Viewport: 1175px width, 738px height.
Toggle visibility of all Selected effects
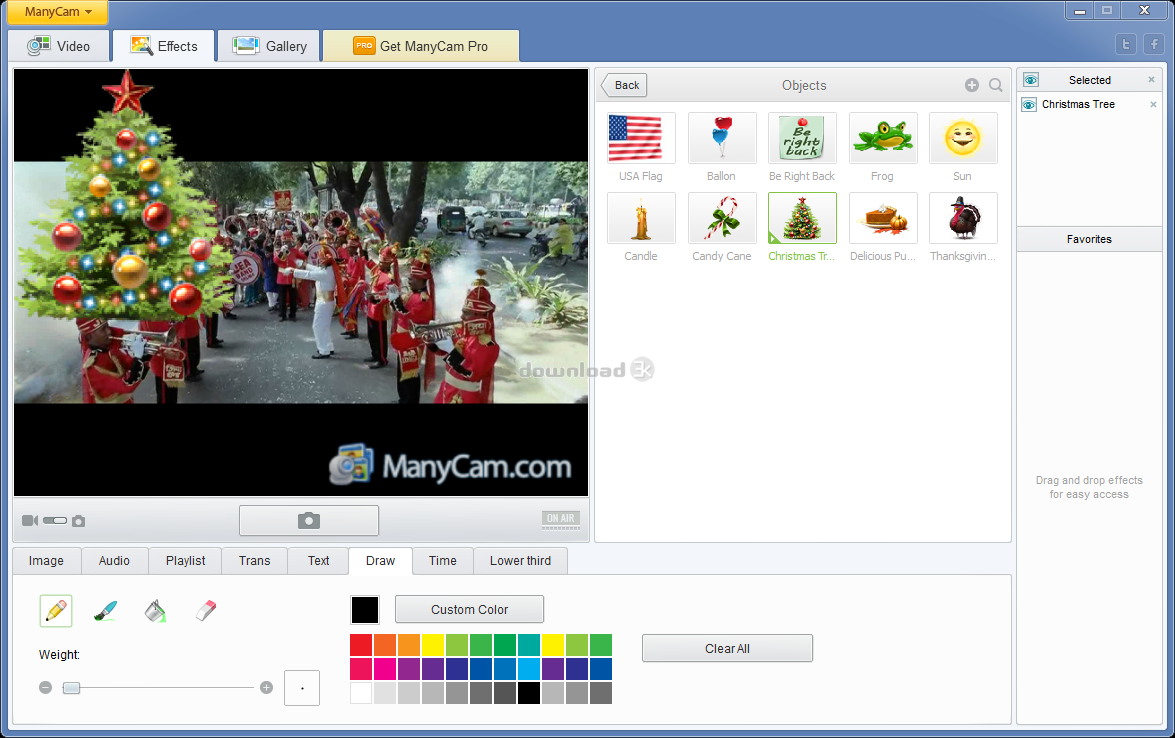coord(1031,80)
